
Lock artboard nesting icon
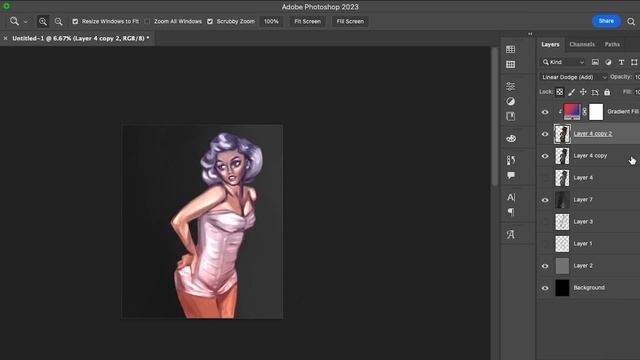click(595, 92)
